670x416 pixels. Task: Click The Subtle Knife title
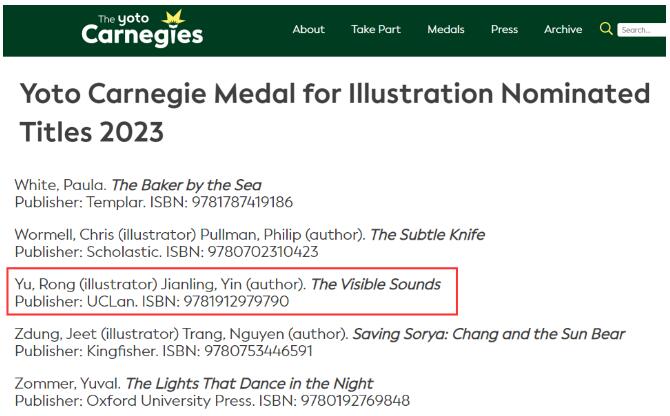[x=427, y=235]
